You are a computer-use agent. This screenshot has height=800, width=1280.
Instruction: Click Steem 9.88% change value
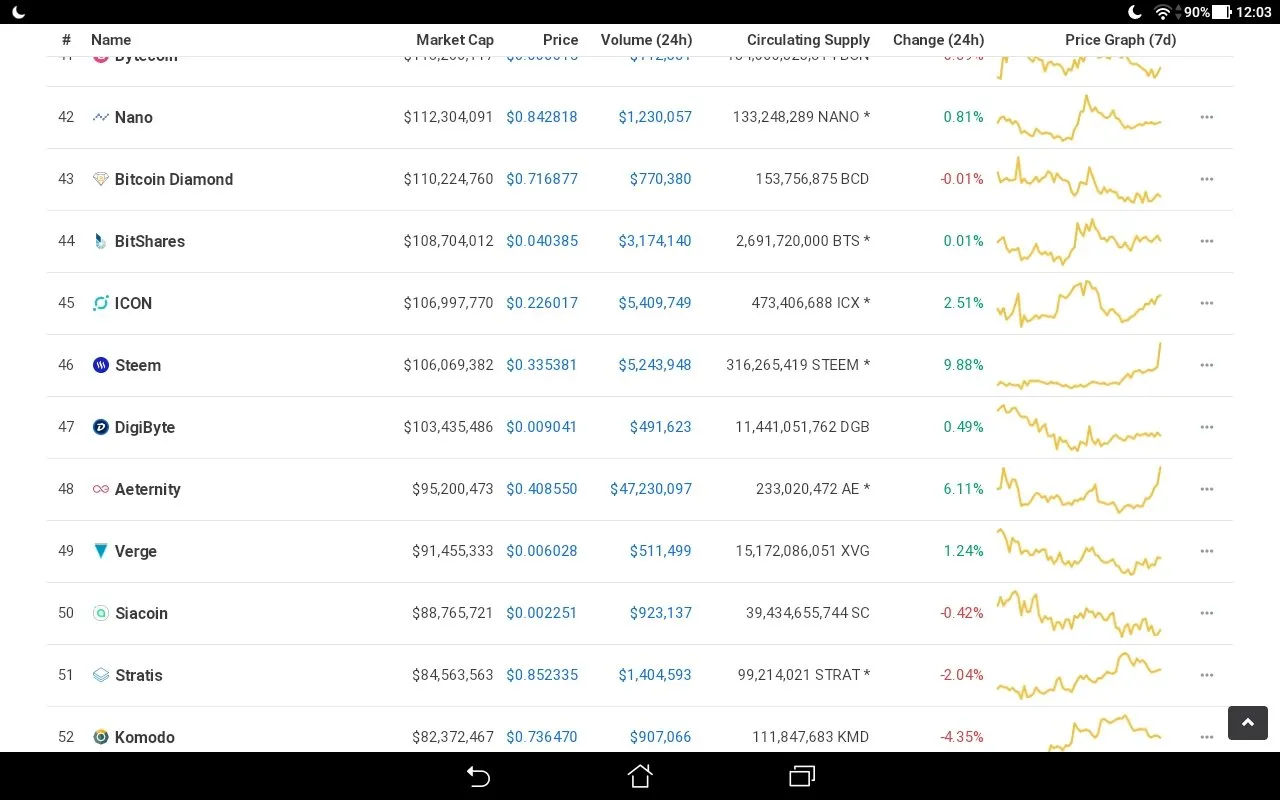click(x=964, y=365)
